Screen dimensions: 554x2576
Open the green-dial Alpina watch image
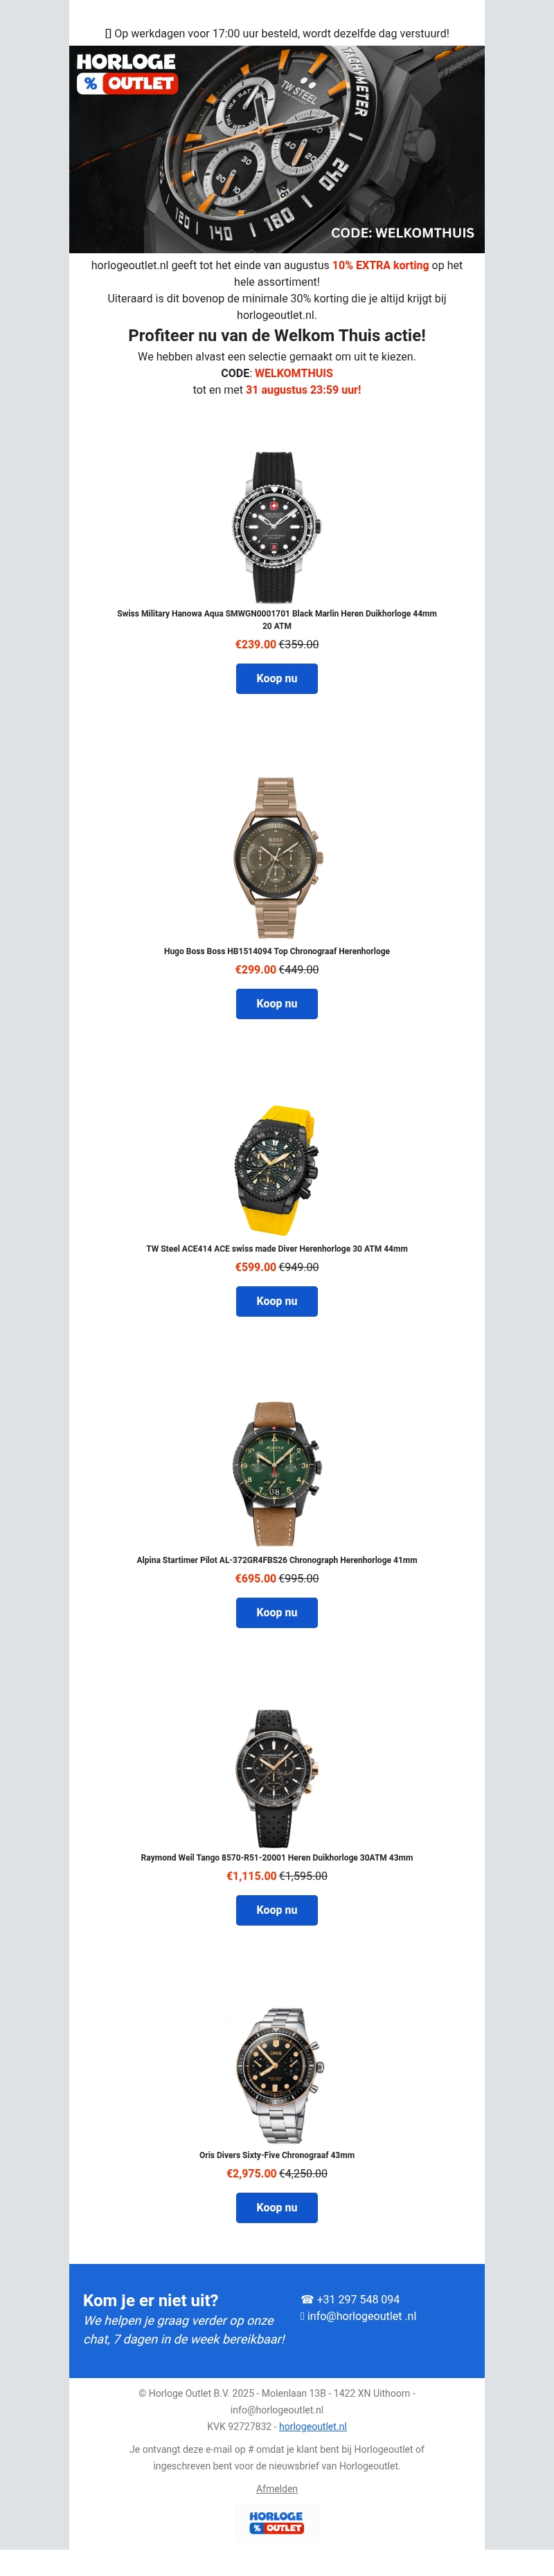[x=277, y=1473]
